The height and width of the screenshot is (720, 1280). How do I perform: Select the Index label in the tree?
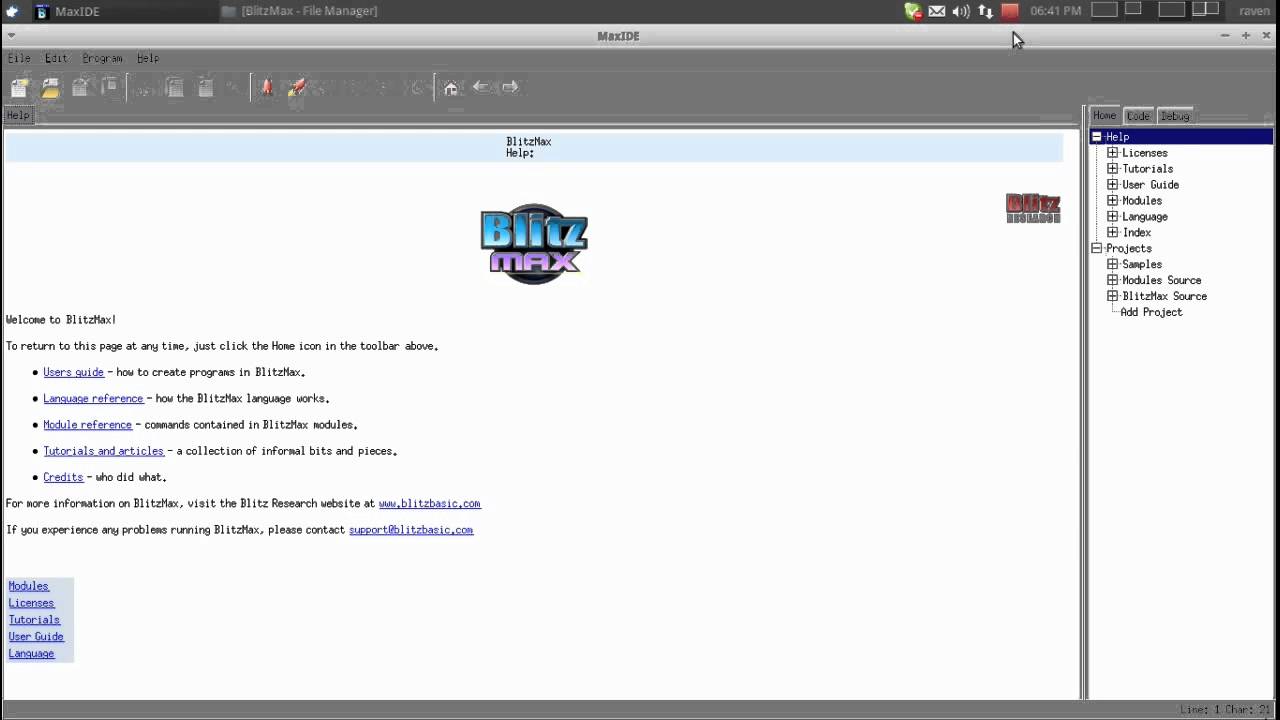tap(1137, 233)
